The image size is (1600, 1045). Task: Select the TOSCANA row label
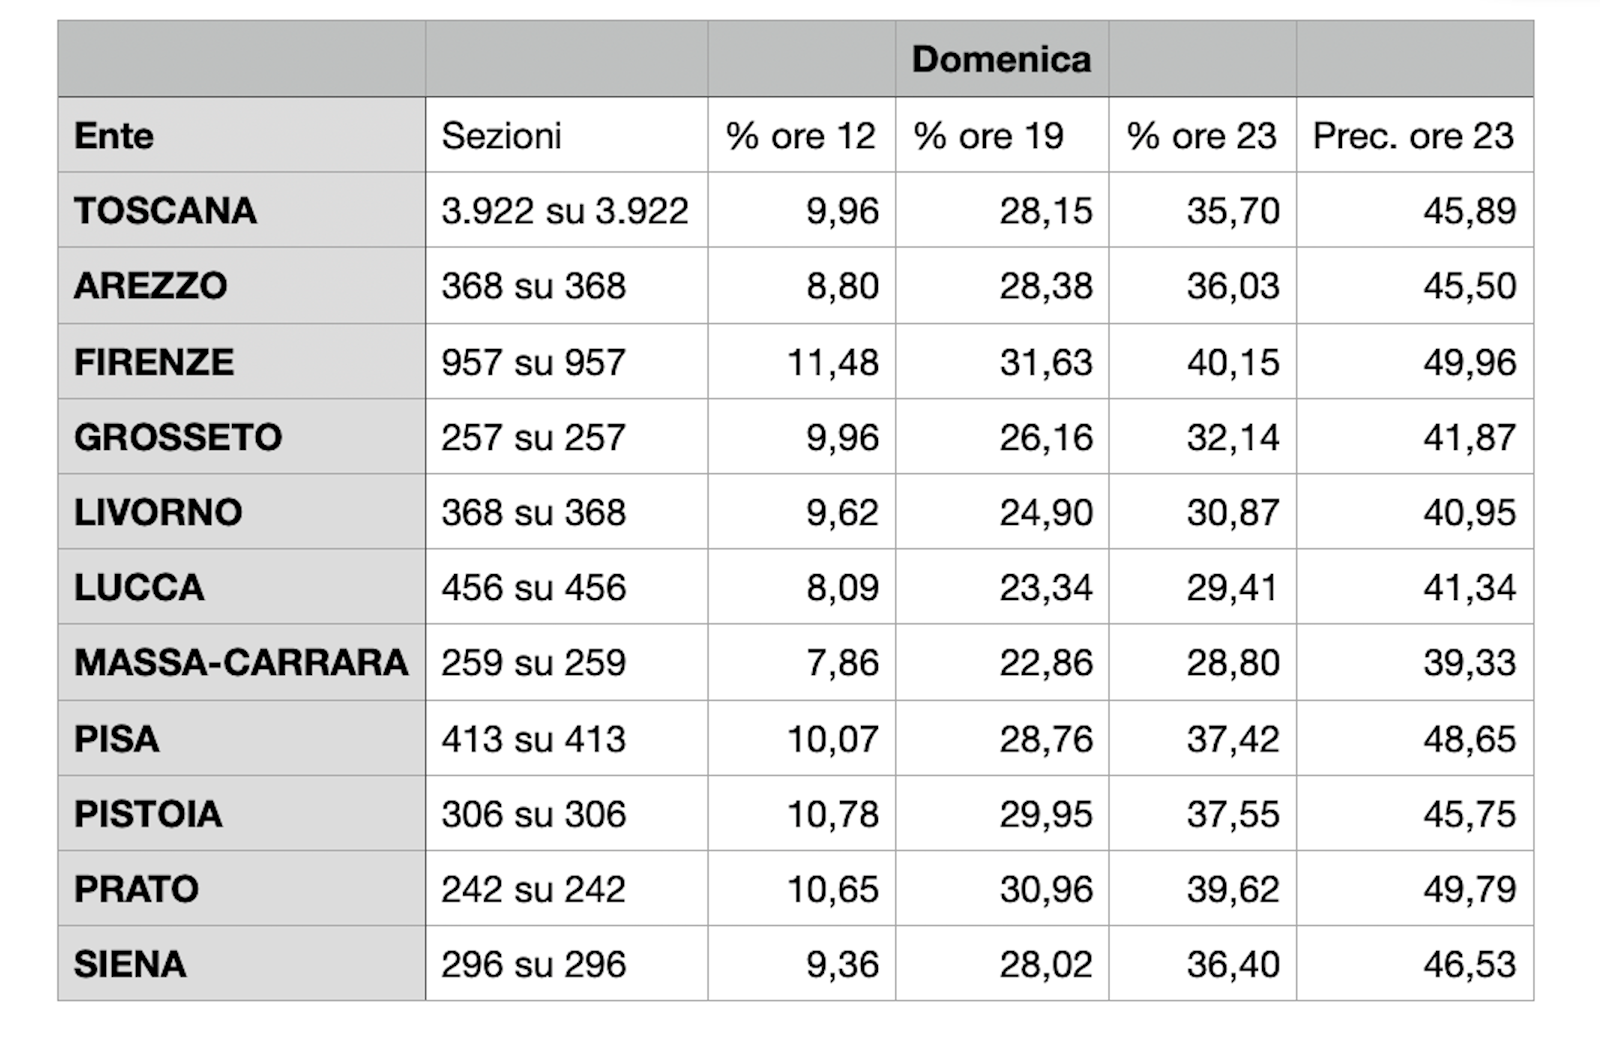tap(166, 211)
